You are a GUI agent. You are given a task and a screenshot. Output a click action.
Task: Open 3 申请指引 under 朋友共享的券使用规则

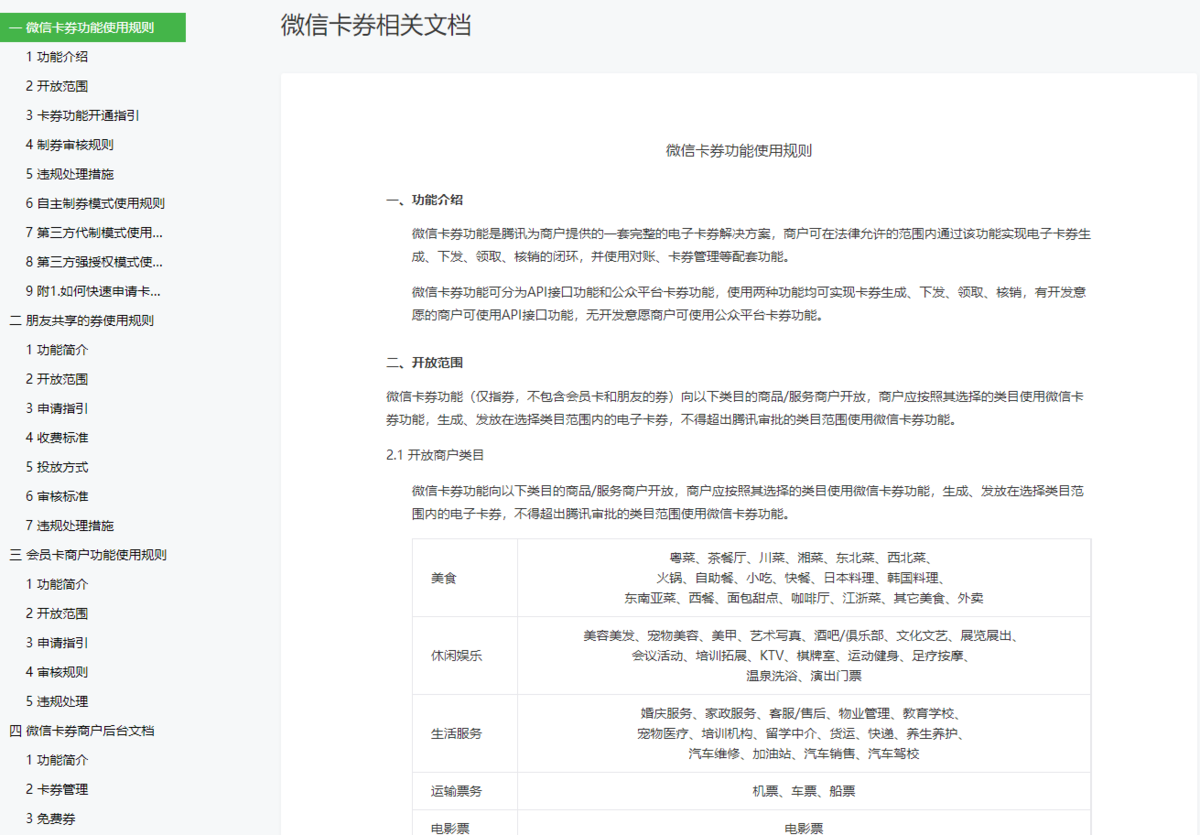coord(57,408)
